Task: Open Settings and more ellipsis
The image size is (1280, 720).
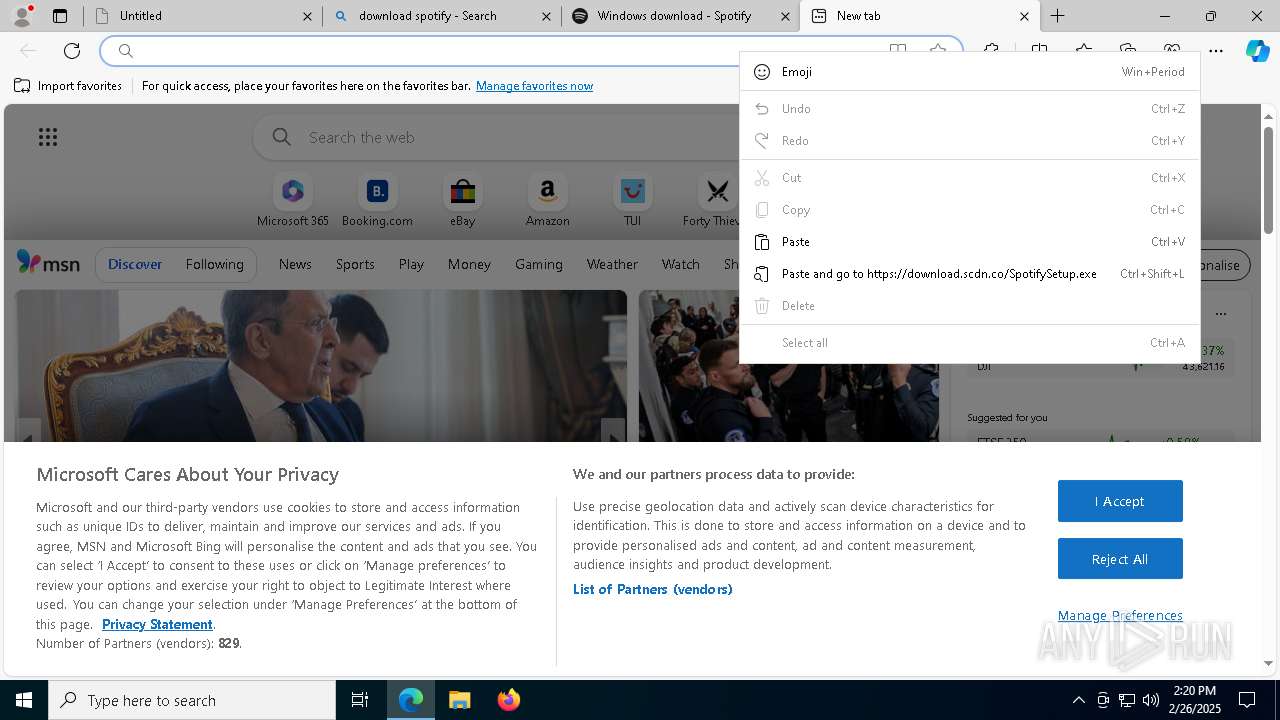Action: click(x=1216, y=51)
